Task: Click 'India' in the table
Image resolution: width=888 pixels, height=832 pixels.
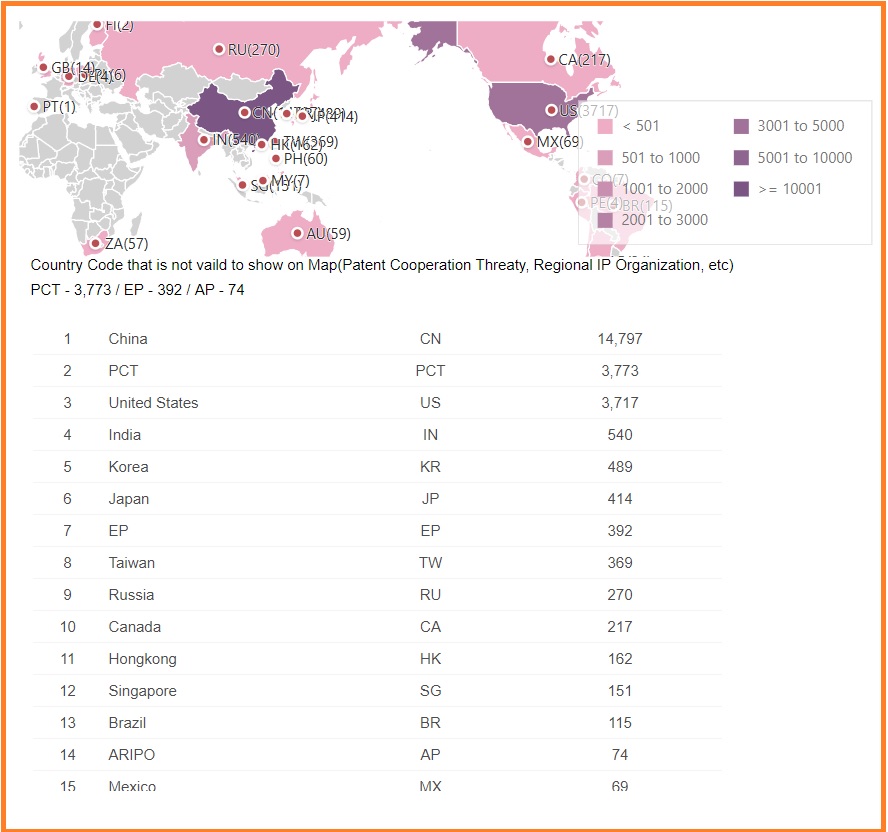Action: click(x=125, y=435)
